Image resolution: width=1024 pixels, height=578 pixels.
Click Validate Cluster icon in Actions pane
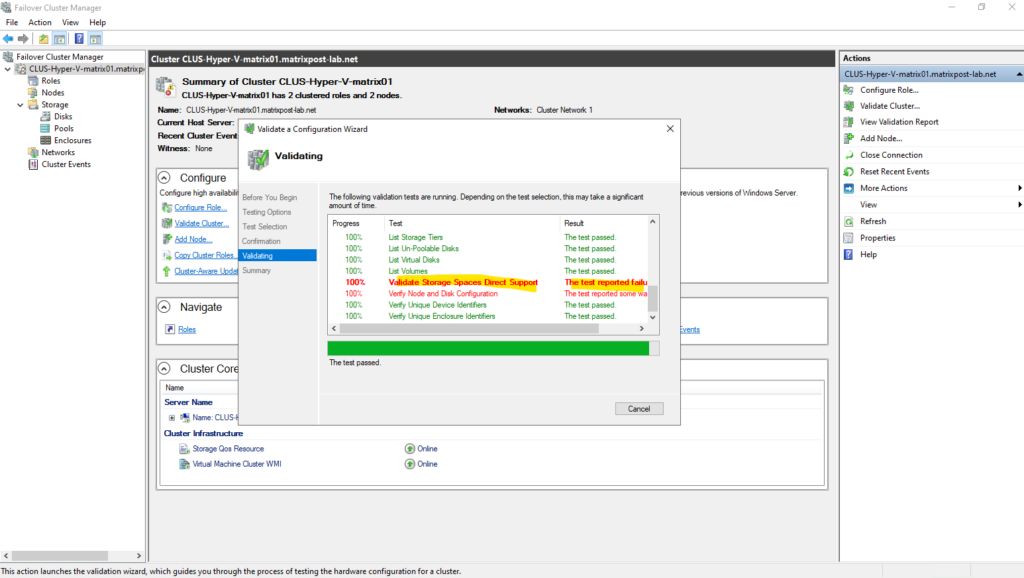[848, 106]
